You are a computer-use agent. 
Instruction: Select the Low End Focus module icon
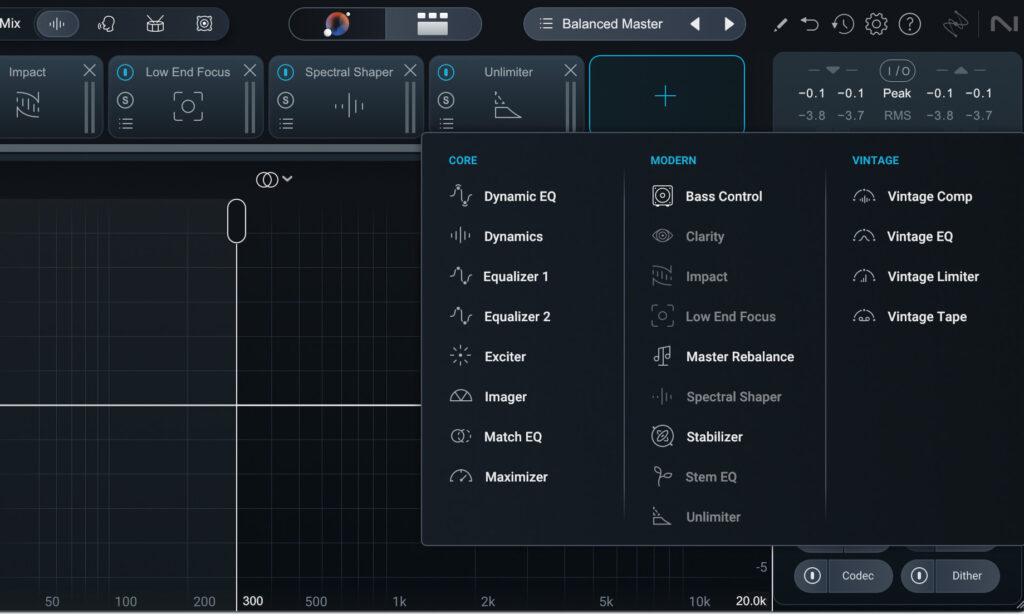pos(188,106)
